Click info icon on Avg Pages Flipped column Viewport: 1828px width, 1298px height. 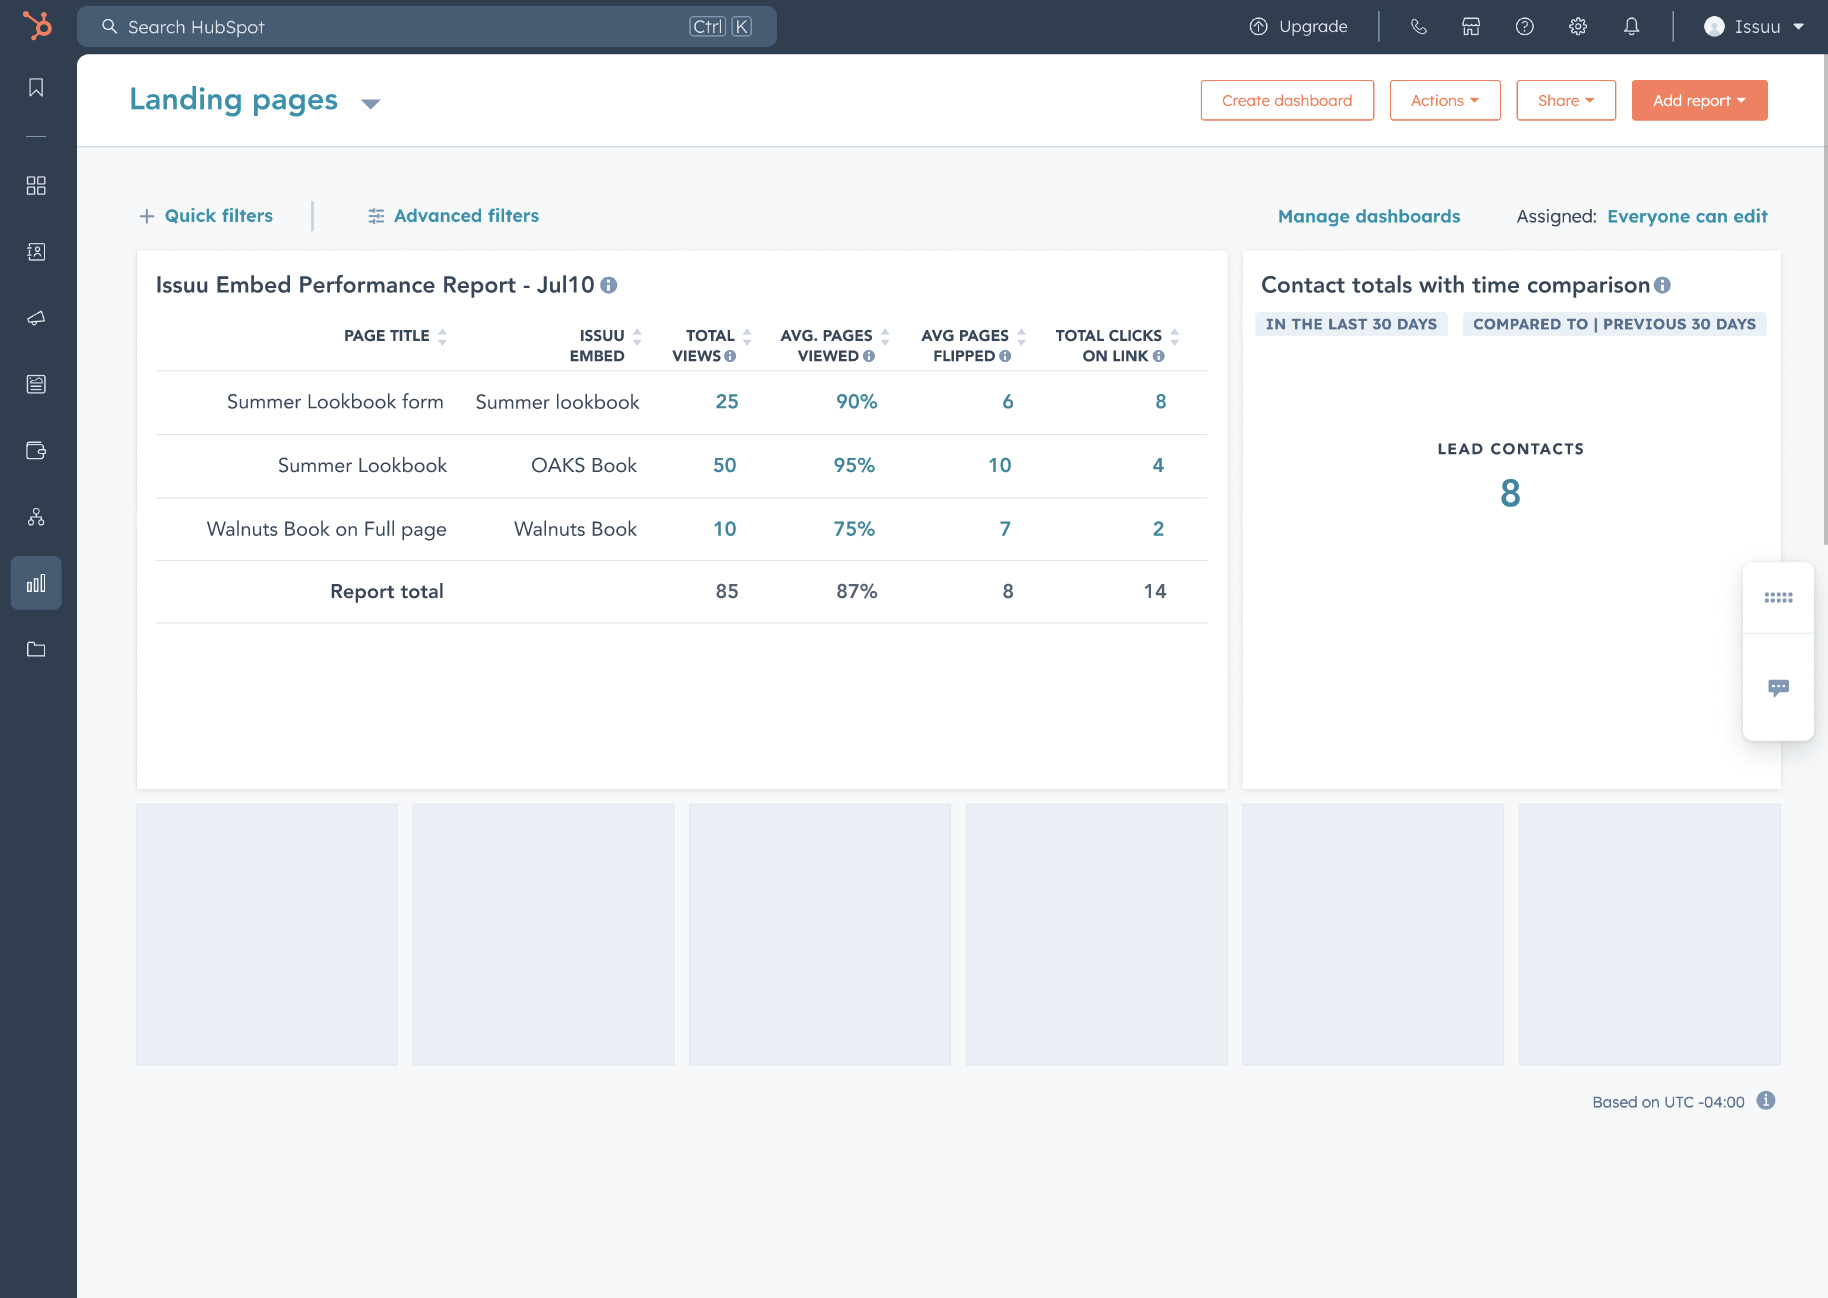click(x=1005, y=356)
